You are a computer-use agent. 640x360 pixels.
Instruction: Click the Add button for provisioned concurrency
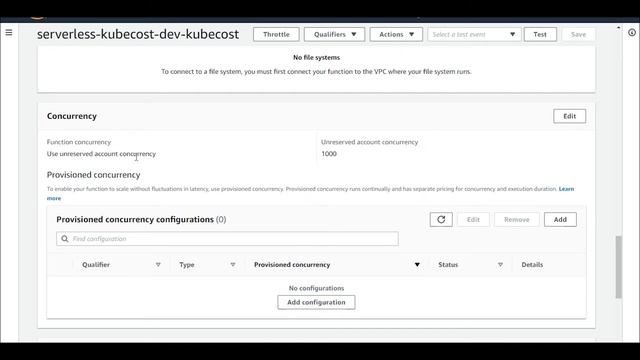click(560, 220)
